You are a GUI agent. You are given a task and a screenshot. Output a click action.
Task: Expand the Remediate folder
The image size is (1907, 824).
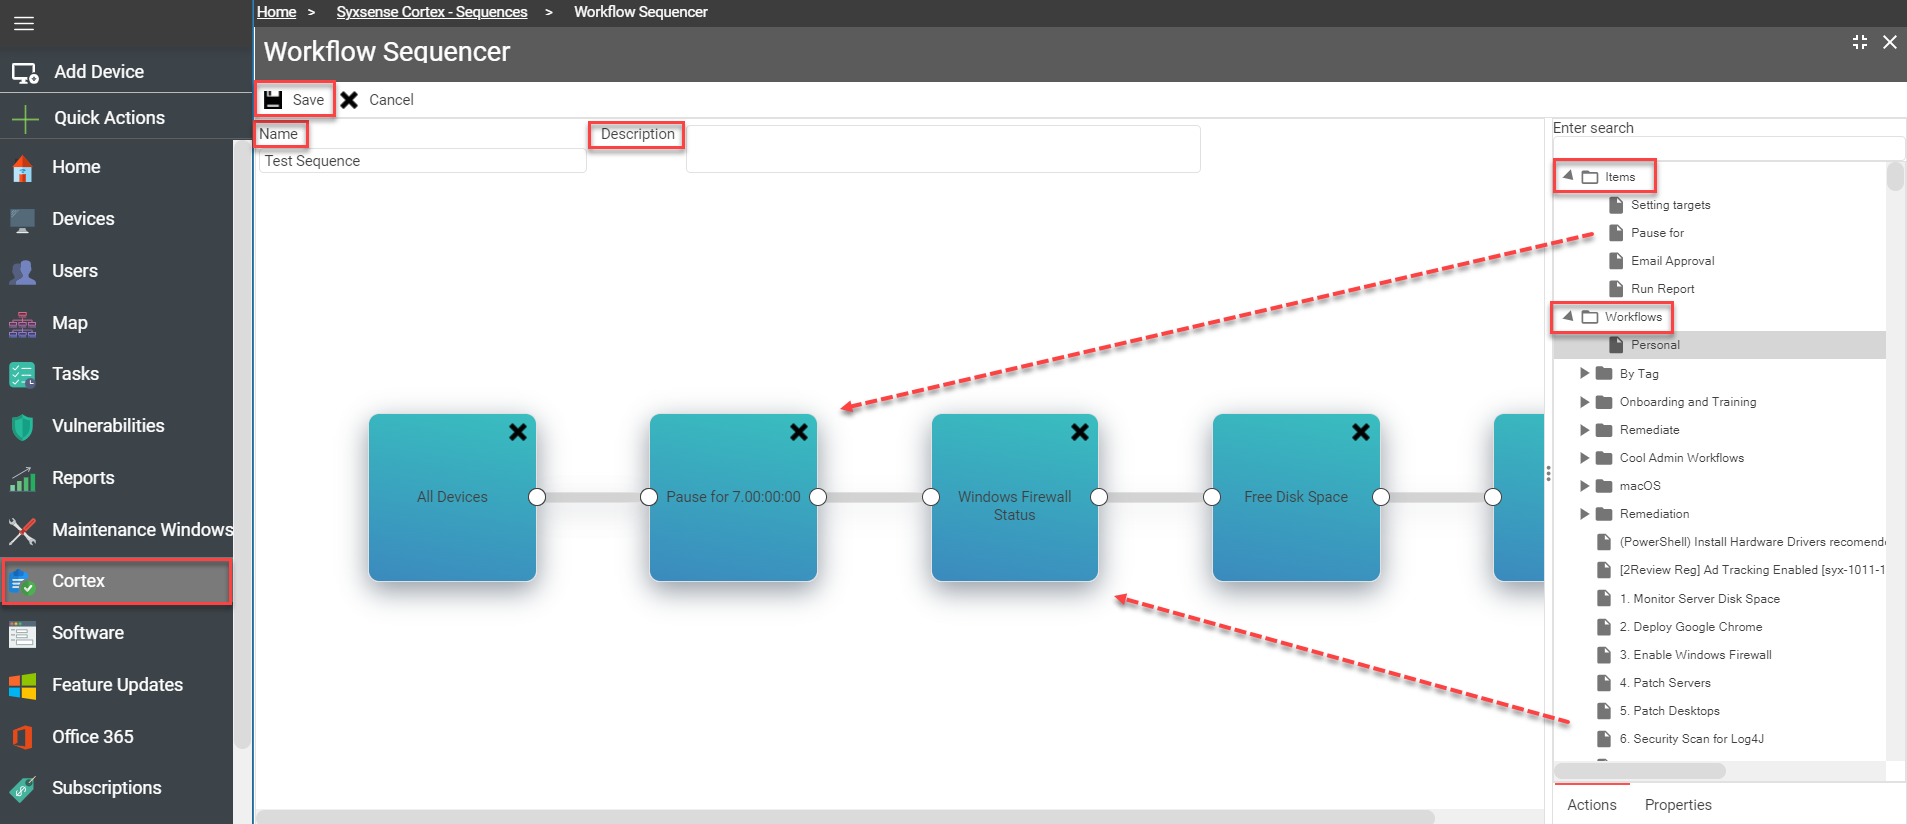click(1584, 430)
